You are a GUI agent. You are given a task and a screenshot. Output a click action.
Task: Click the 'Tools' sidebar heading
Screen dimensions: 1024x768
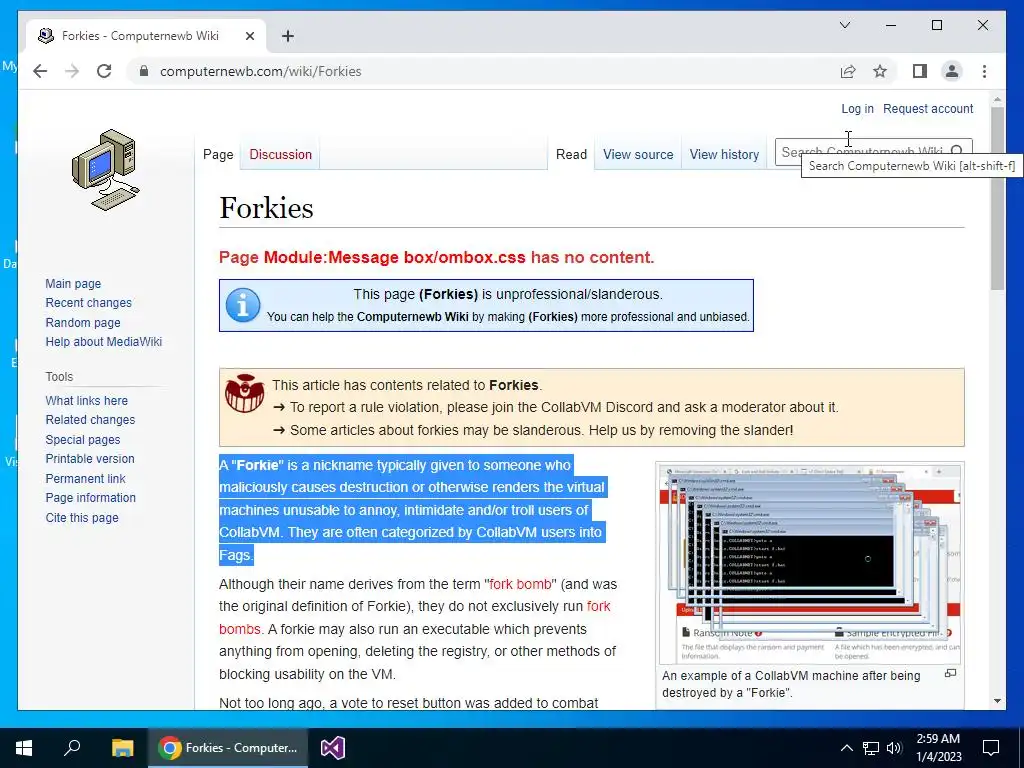[59, 376]
